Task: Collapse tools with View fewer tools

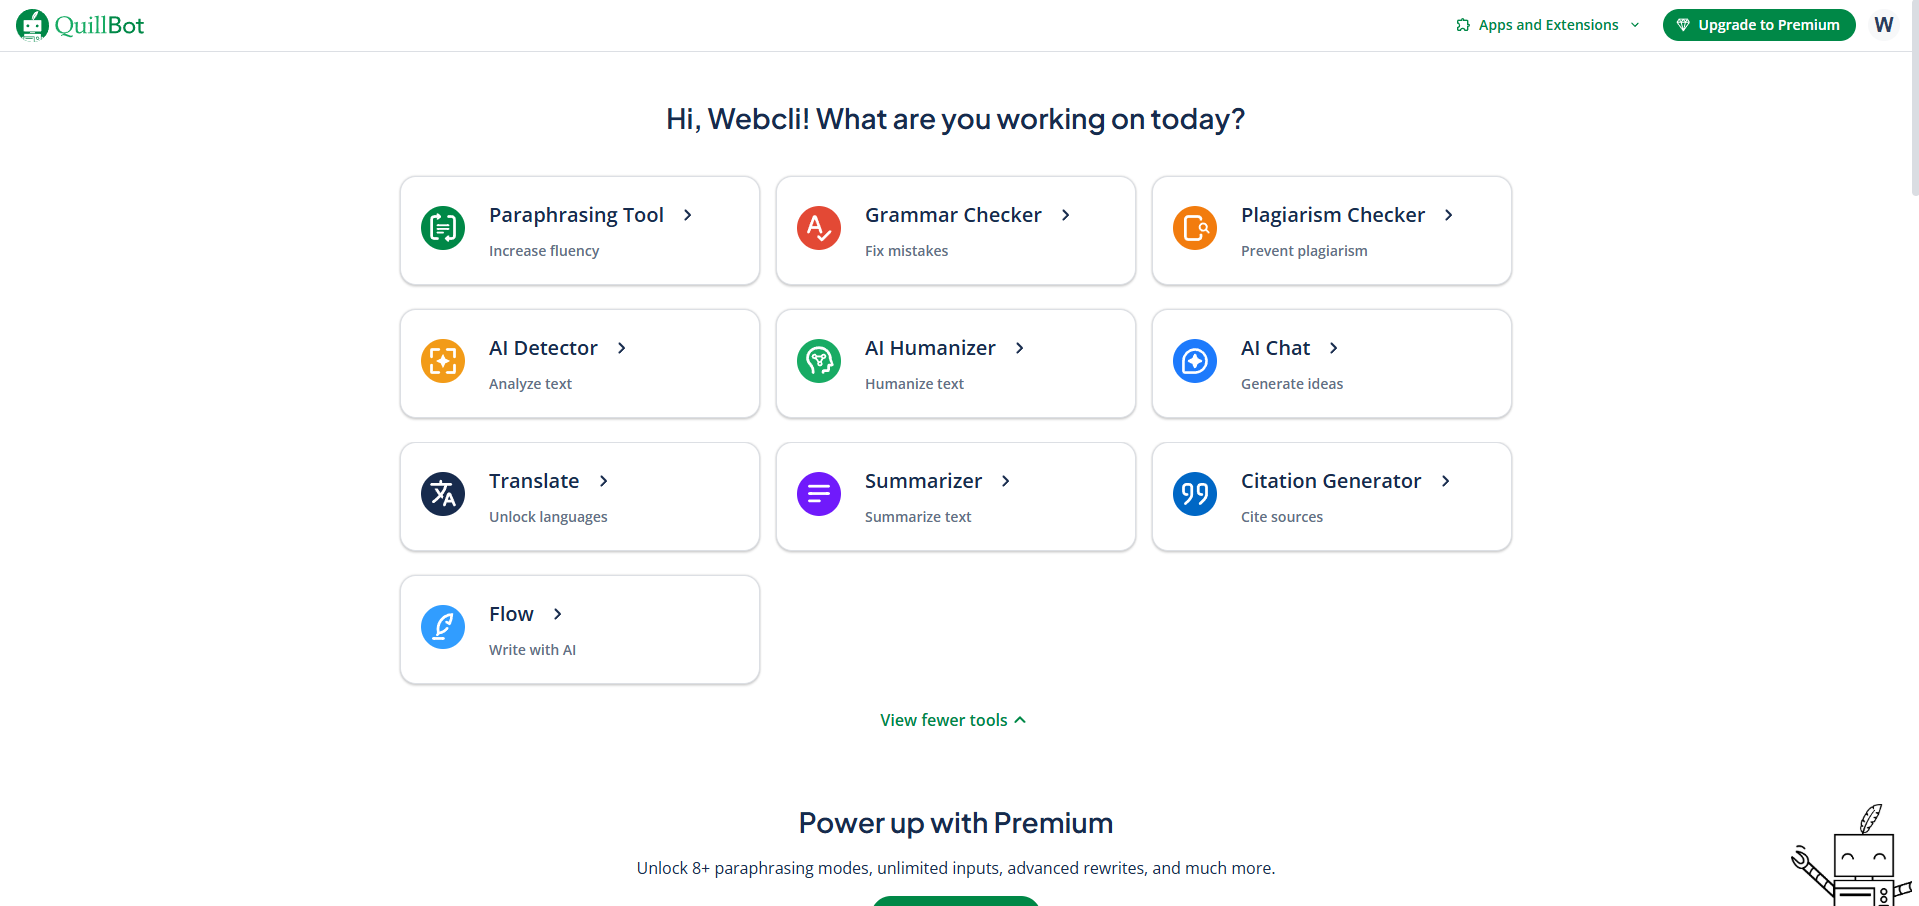Action: tap(953, 720)
